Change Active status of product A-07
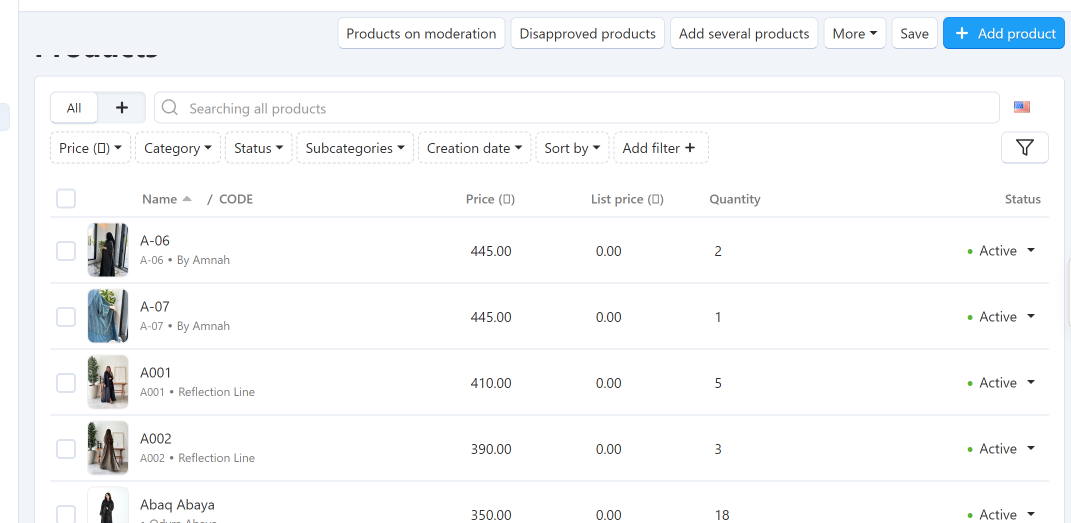This screenshot has height=523, width=1071. (1001, 317)
